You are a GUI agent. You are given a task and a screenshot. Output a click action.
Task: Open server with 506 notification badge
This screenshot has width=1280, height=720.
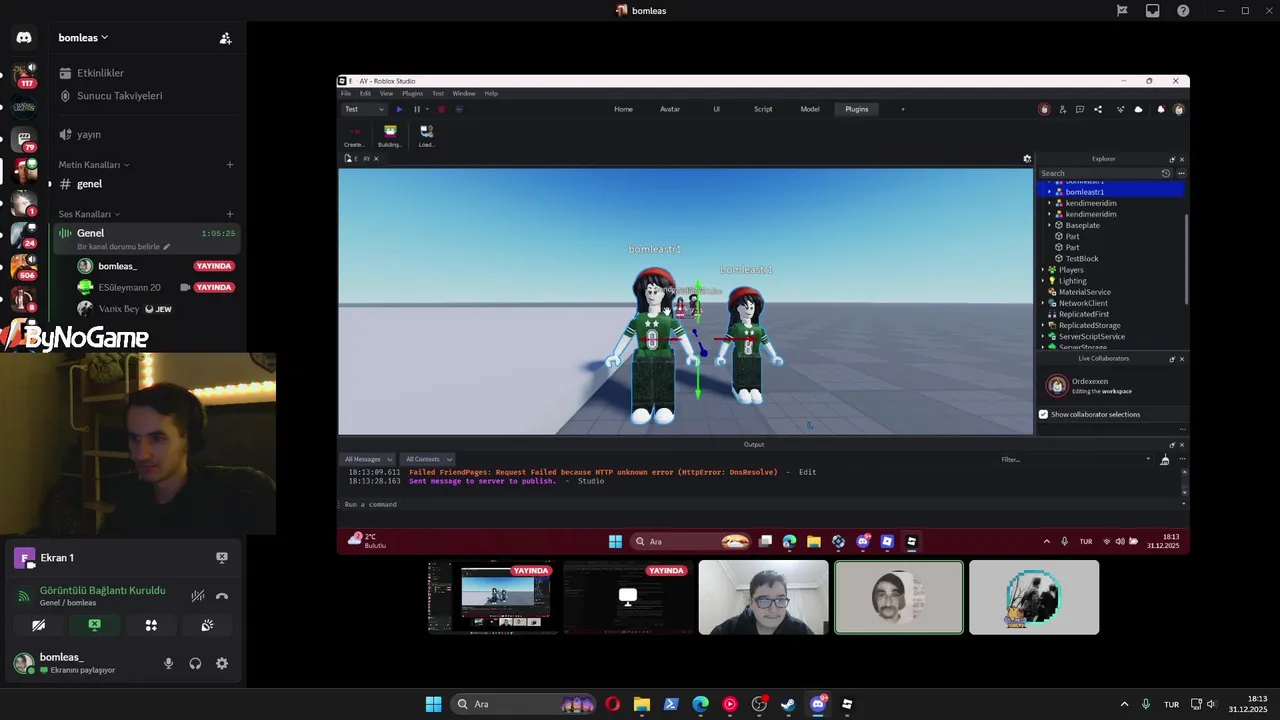pyautogui.click(x=24, y=267)
